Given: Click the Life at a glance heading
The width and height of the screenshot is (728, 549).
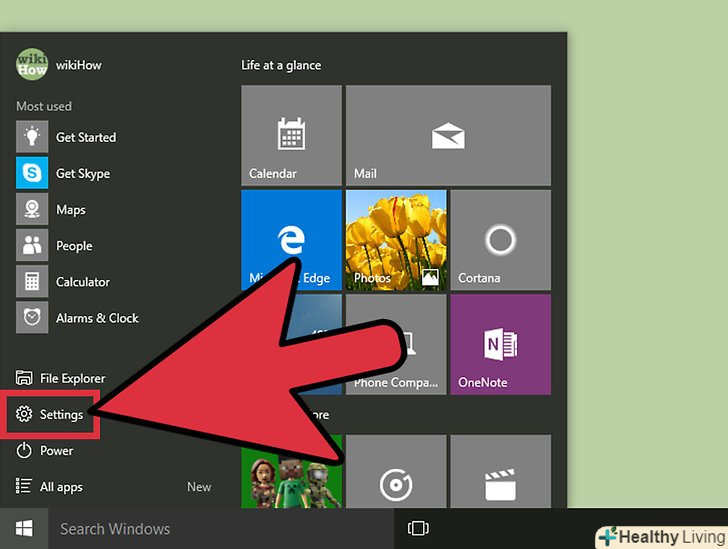Looking at the screenshot, I should tap(281, 65).
